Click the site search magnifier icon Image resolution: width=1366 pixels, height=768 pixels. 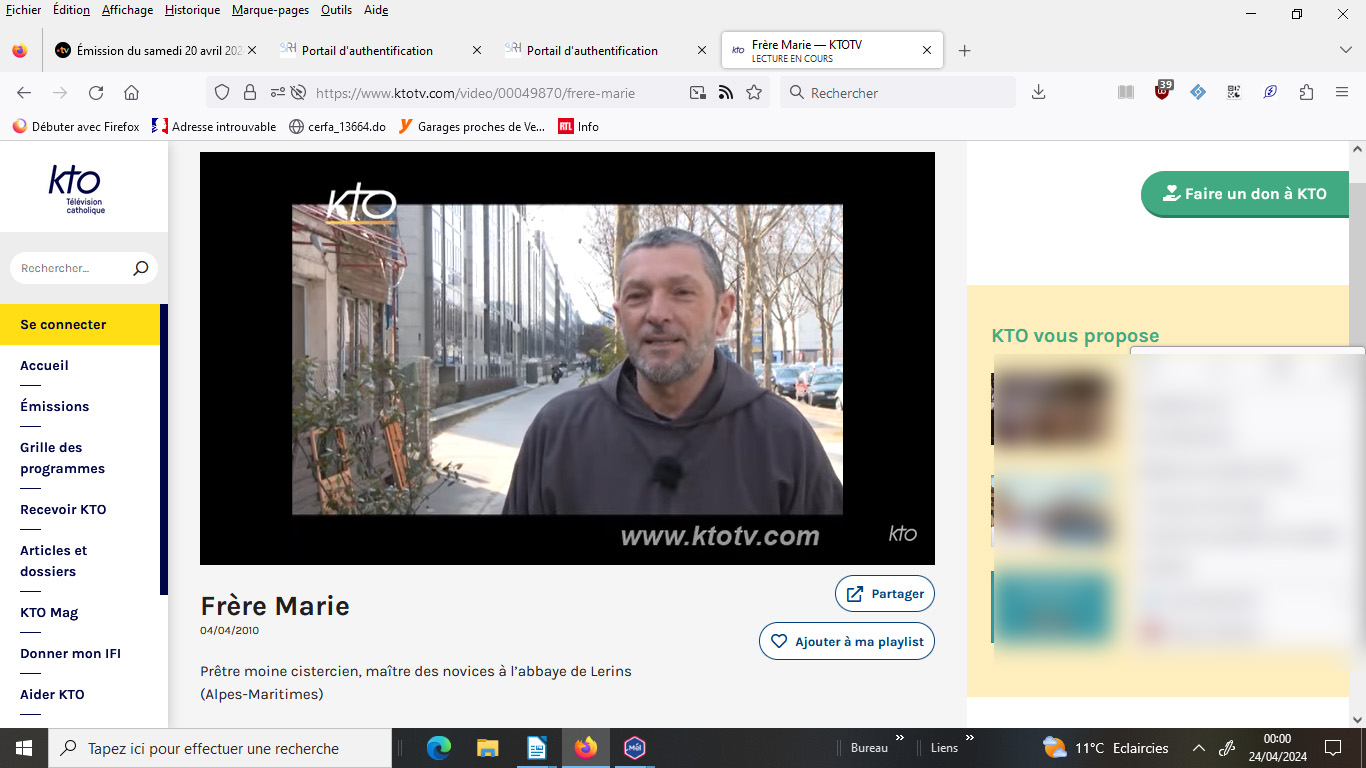(x=140, y=268)
